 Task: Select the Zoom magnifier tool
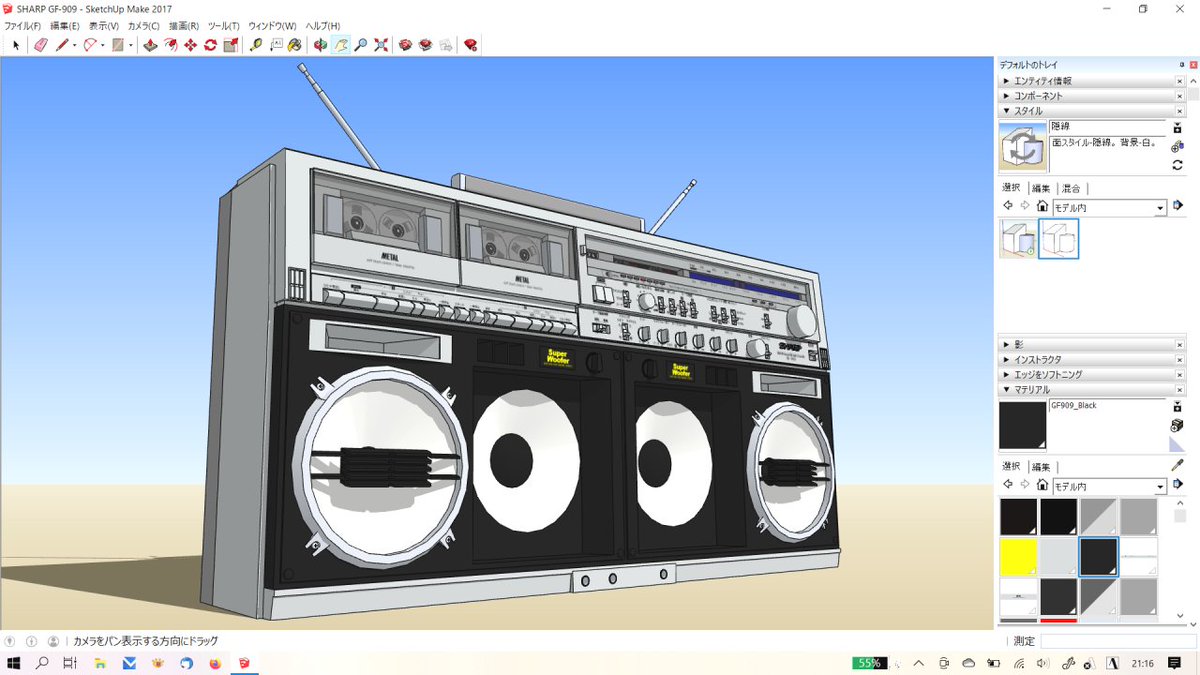tap(361, 45)
